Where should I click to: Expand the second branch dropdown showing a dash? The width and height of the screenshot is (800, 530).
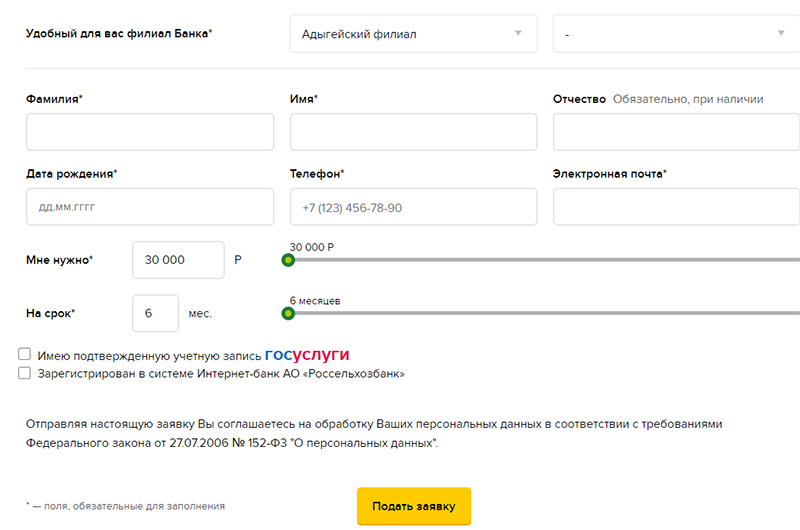(676, 34)
